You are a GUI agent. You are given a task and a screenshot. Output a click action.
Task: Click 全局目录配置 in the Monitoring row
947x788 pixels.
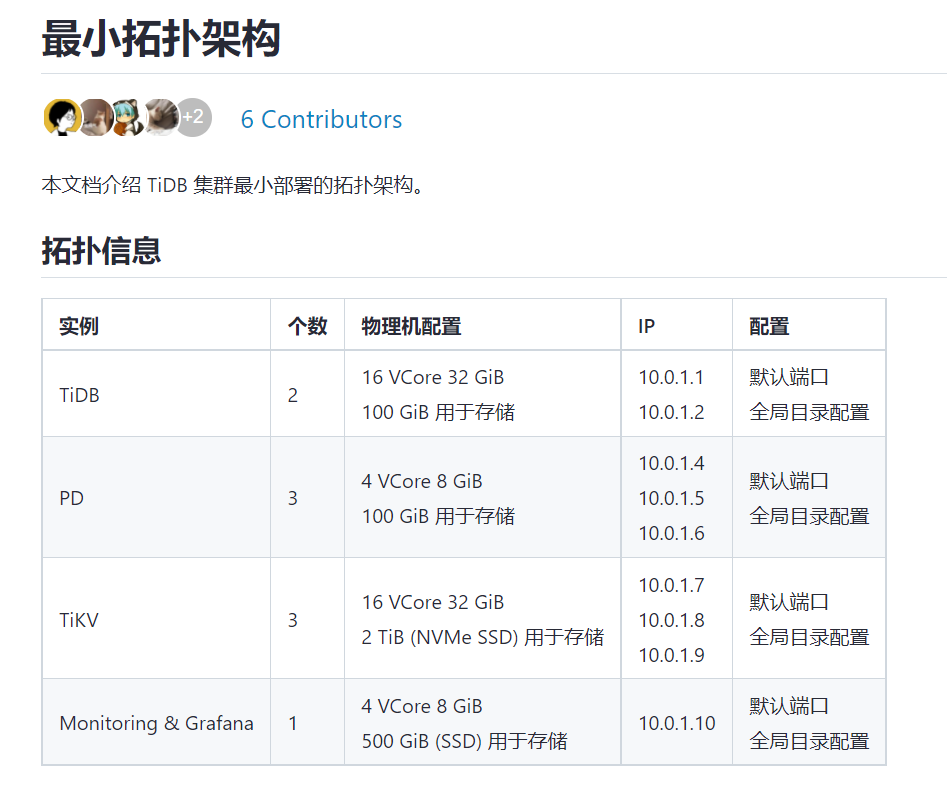pos(809,741)
